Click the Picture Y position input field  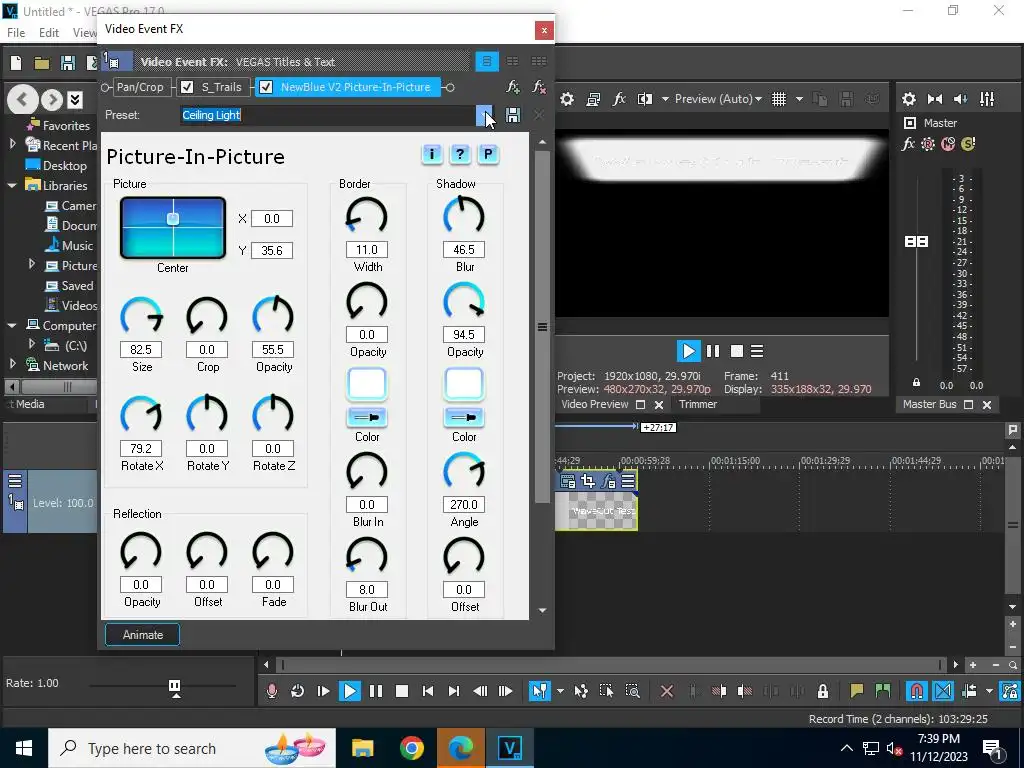(x=272, y=251)
